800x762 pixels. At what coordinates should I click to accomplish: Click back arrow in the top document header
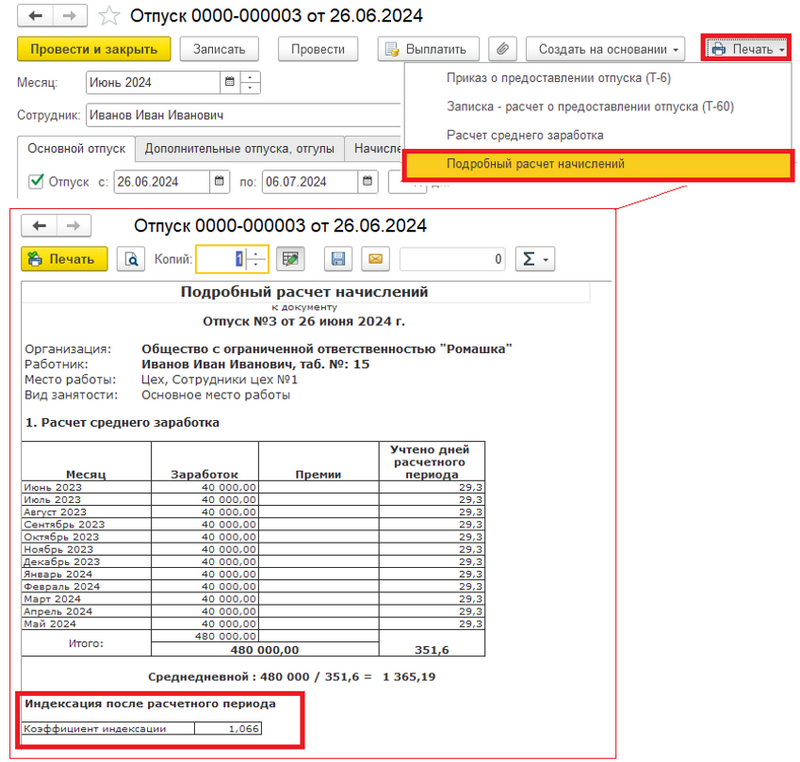click(x=36, y=16)
